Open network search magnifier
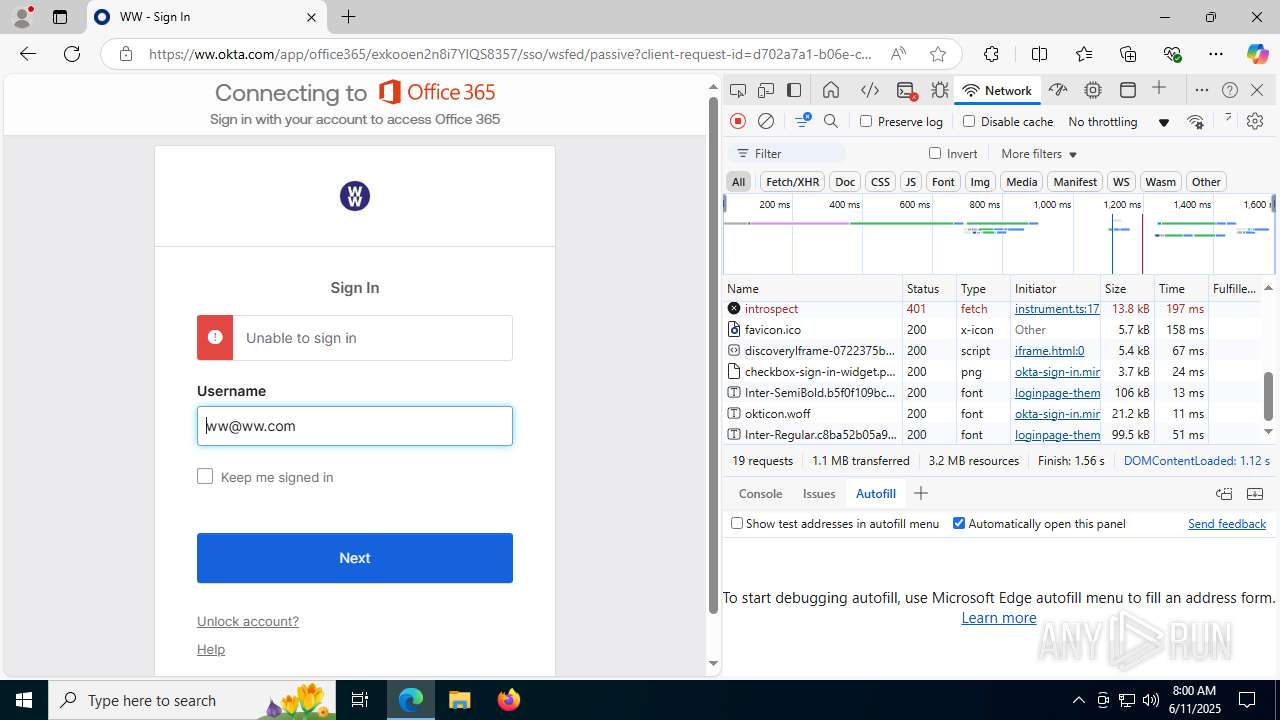Viewport: 1280px width, 720px height. (x=831, y=121)
